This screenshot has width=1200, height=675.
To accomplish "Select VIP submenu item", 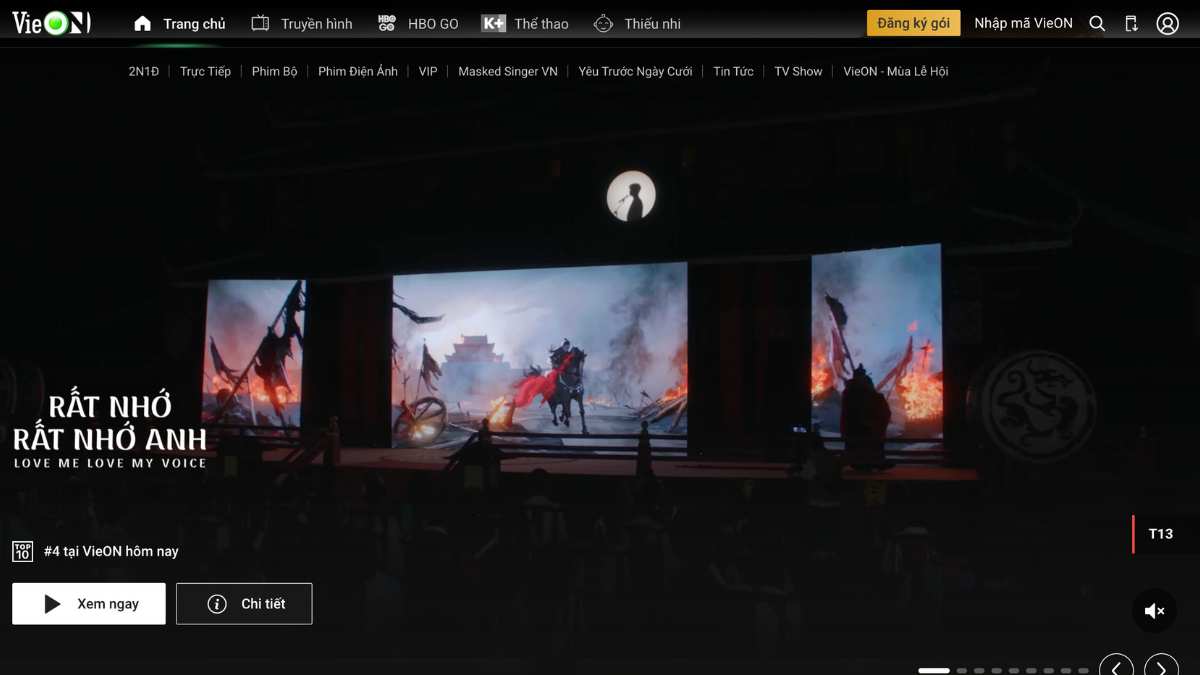I will [x=428, y=71].
